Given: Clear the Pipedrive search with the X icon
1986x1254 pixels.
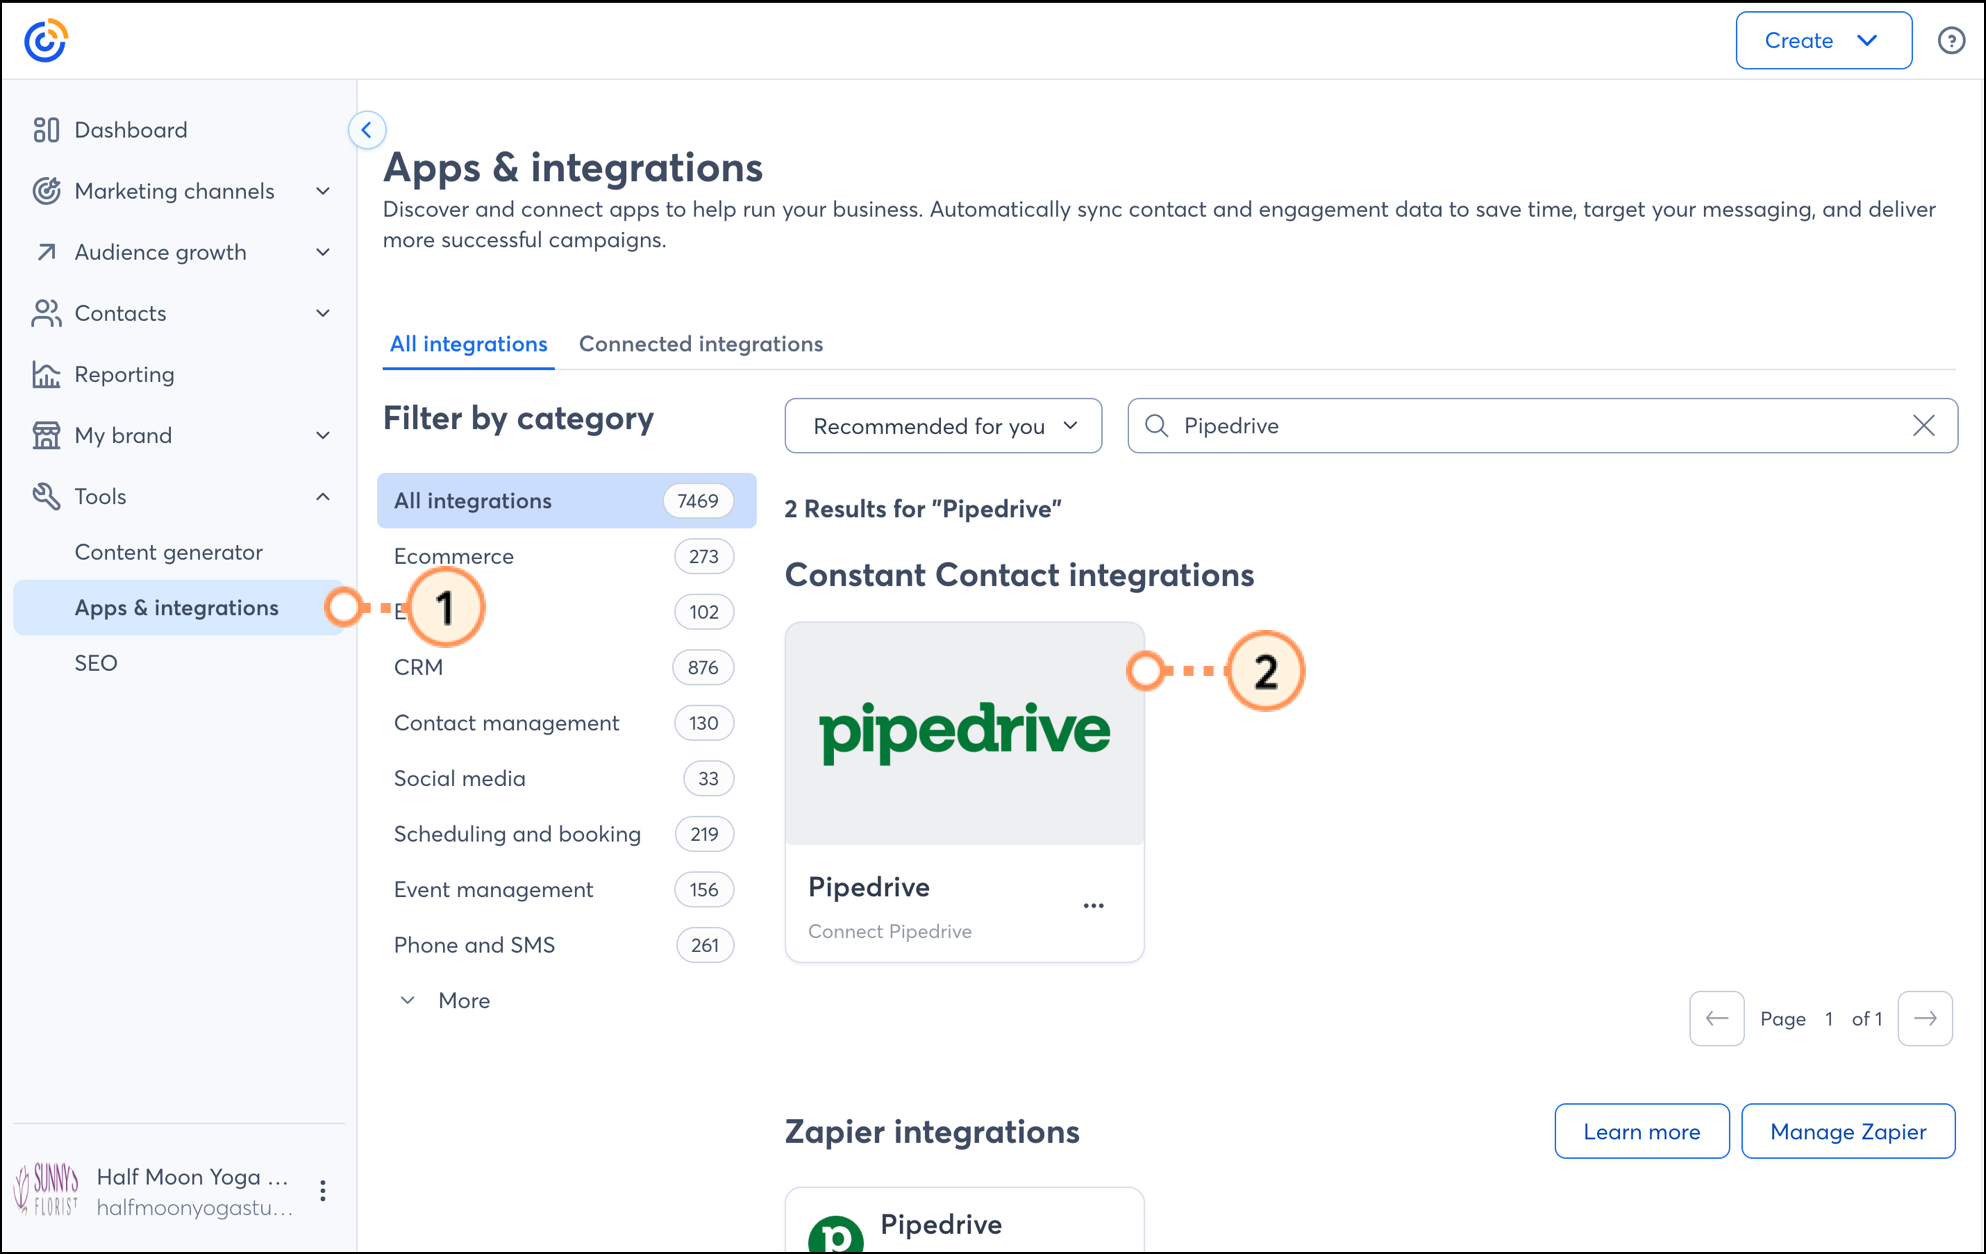Looking at the screenshot, I should coord(1923,426).
